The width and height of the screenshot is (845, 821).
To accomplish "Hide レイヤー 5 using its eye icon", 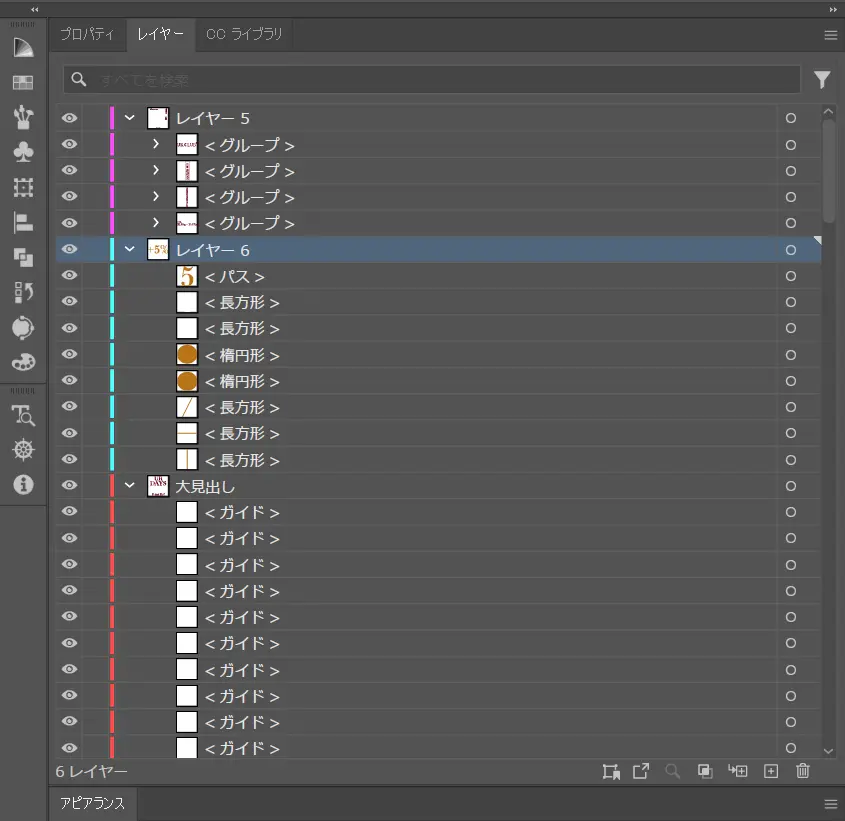I will click(x=69, y=118).
